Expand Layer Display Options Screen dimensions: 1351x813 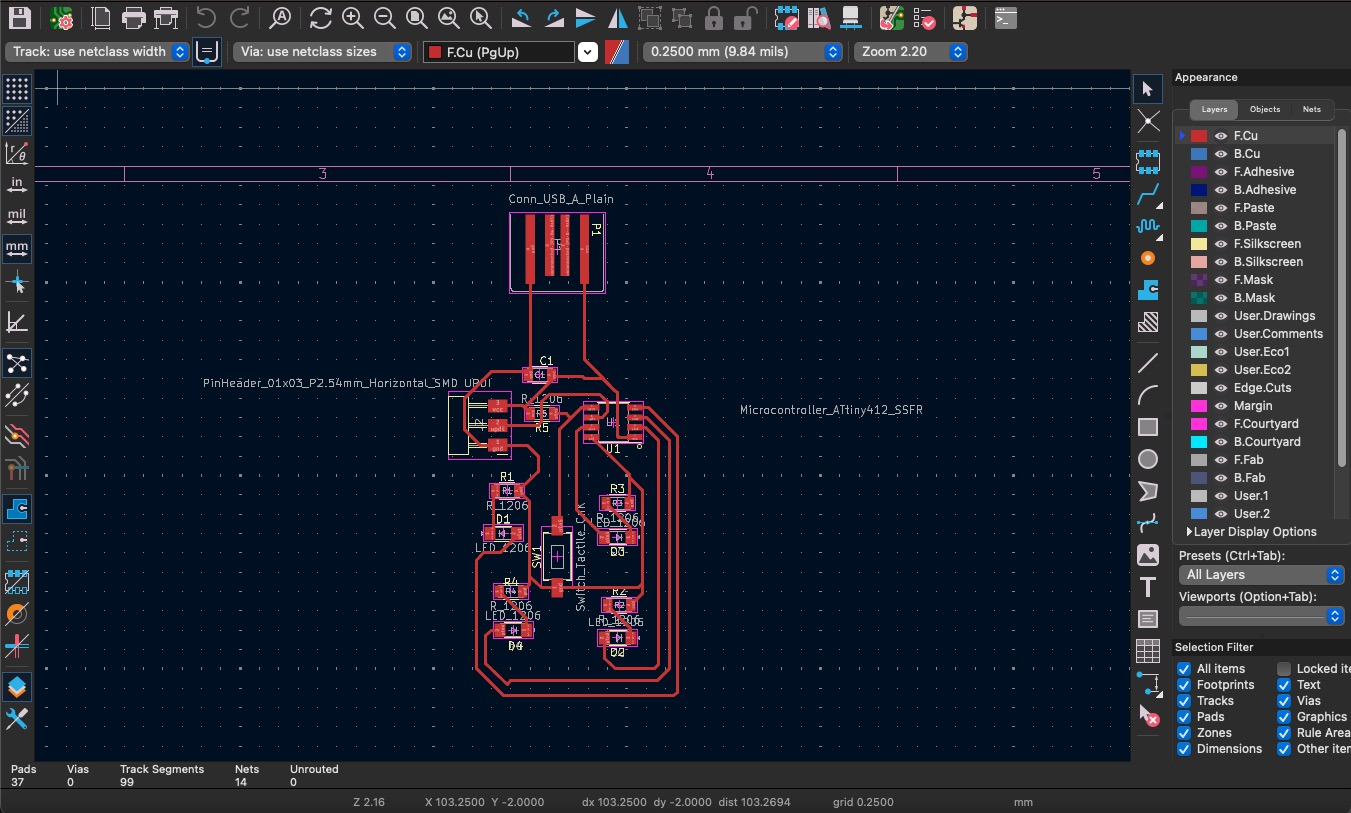[1252, 532]
